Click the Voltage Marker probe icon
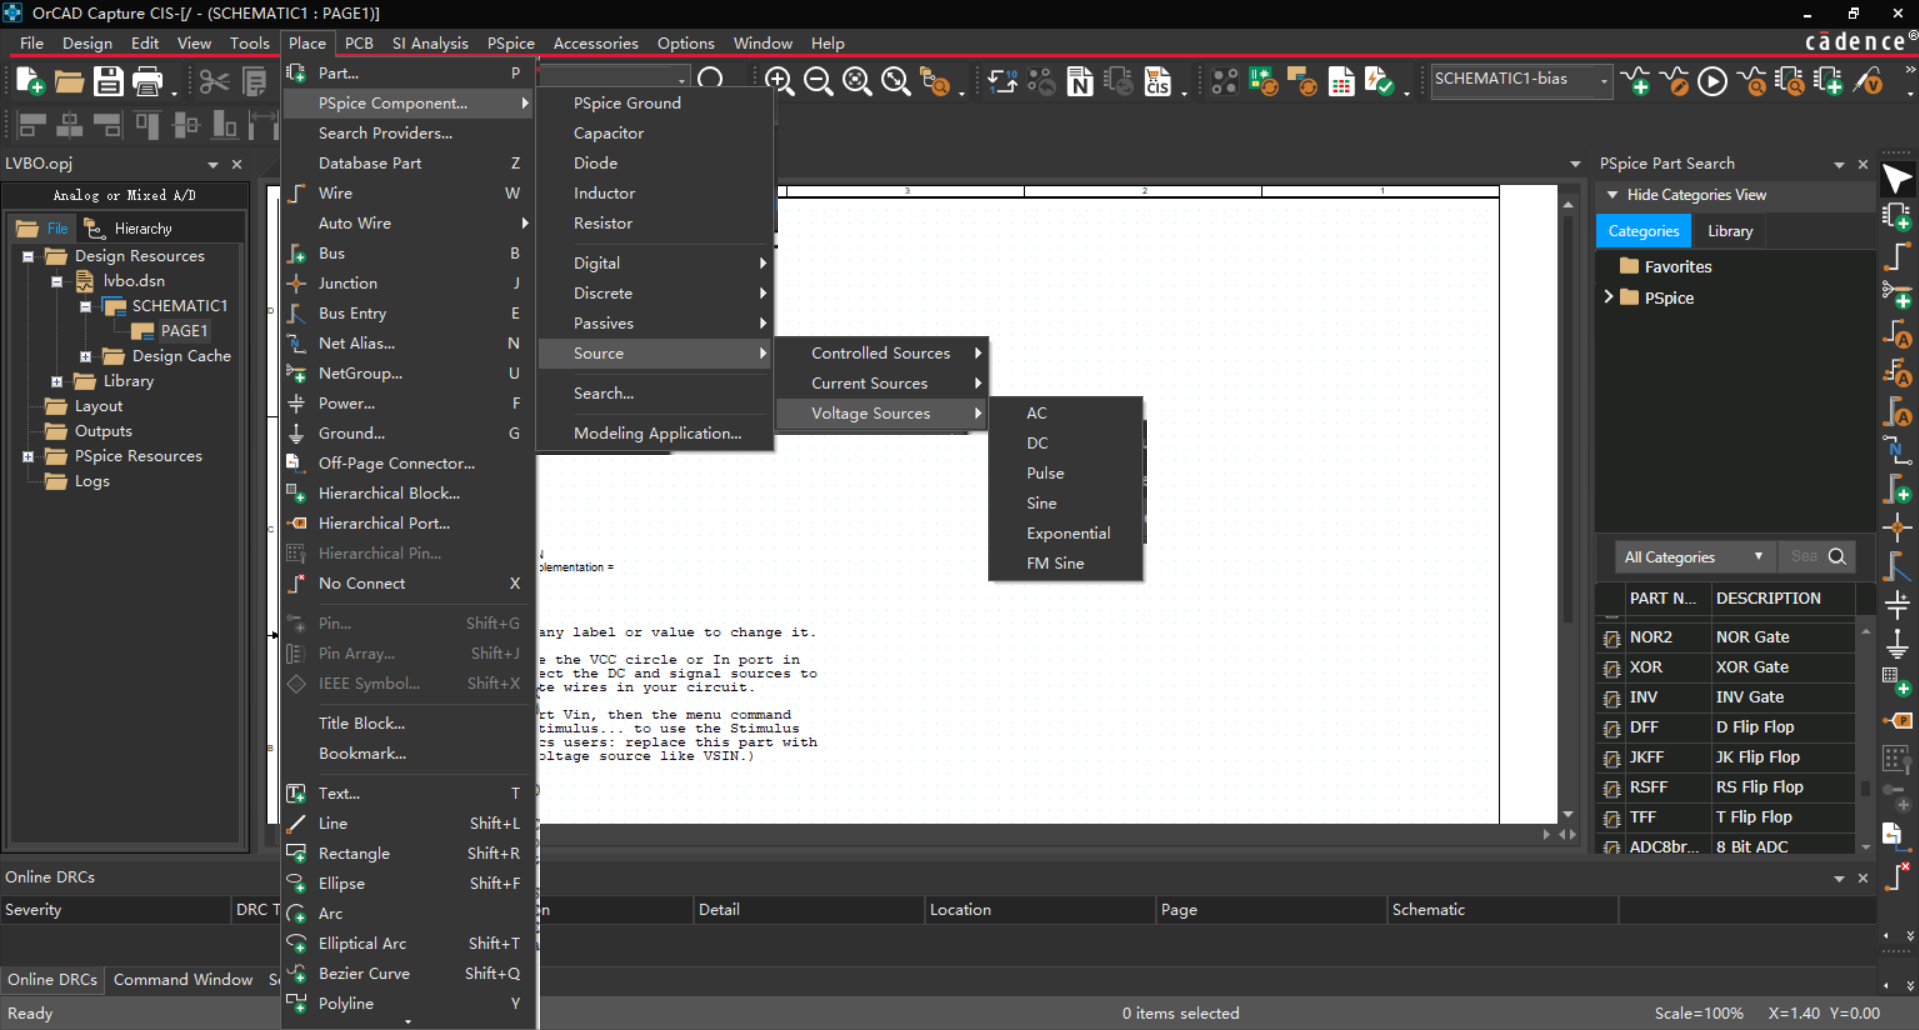This screenshot has width=1919, height=1030. pyautogui.click(x=1867, y=81)
